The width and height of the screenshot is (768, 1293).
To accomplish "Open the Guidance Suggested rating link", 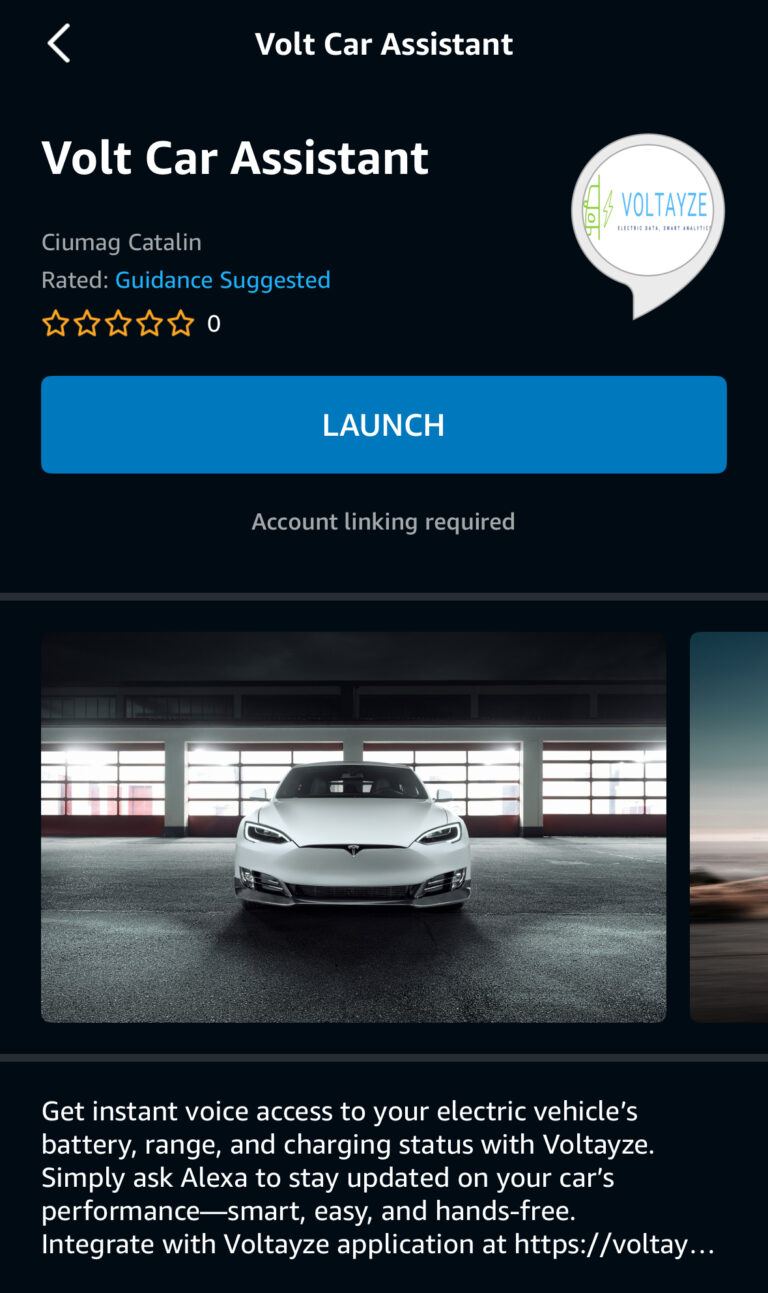I will coord(223,280).
